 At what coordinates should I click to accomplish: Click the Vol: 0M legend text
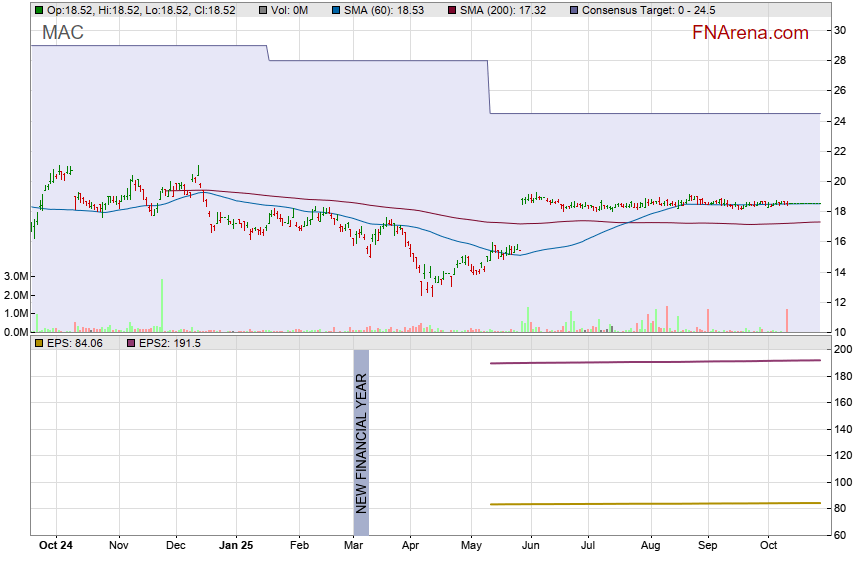click(290, 10)
